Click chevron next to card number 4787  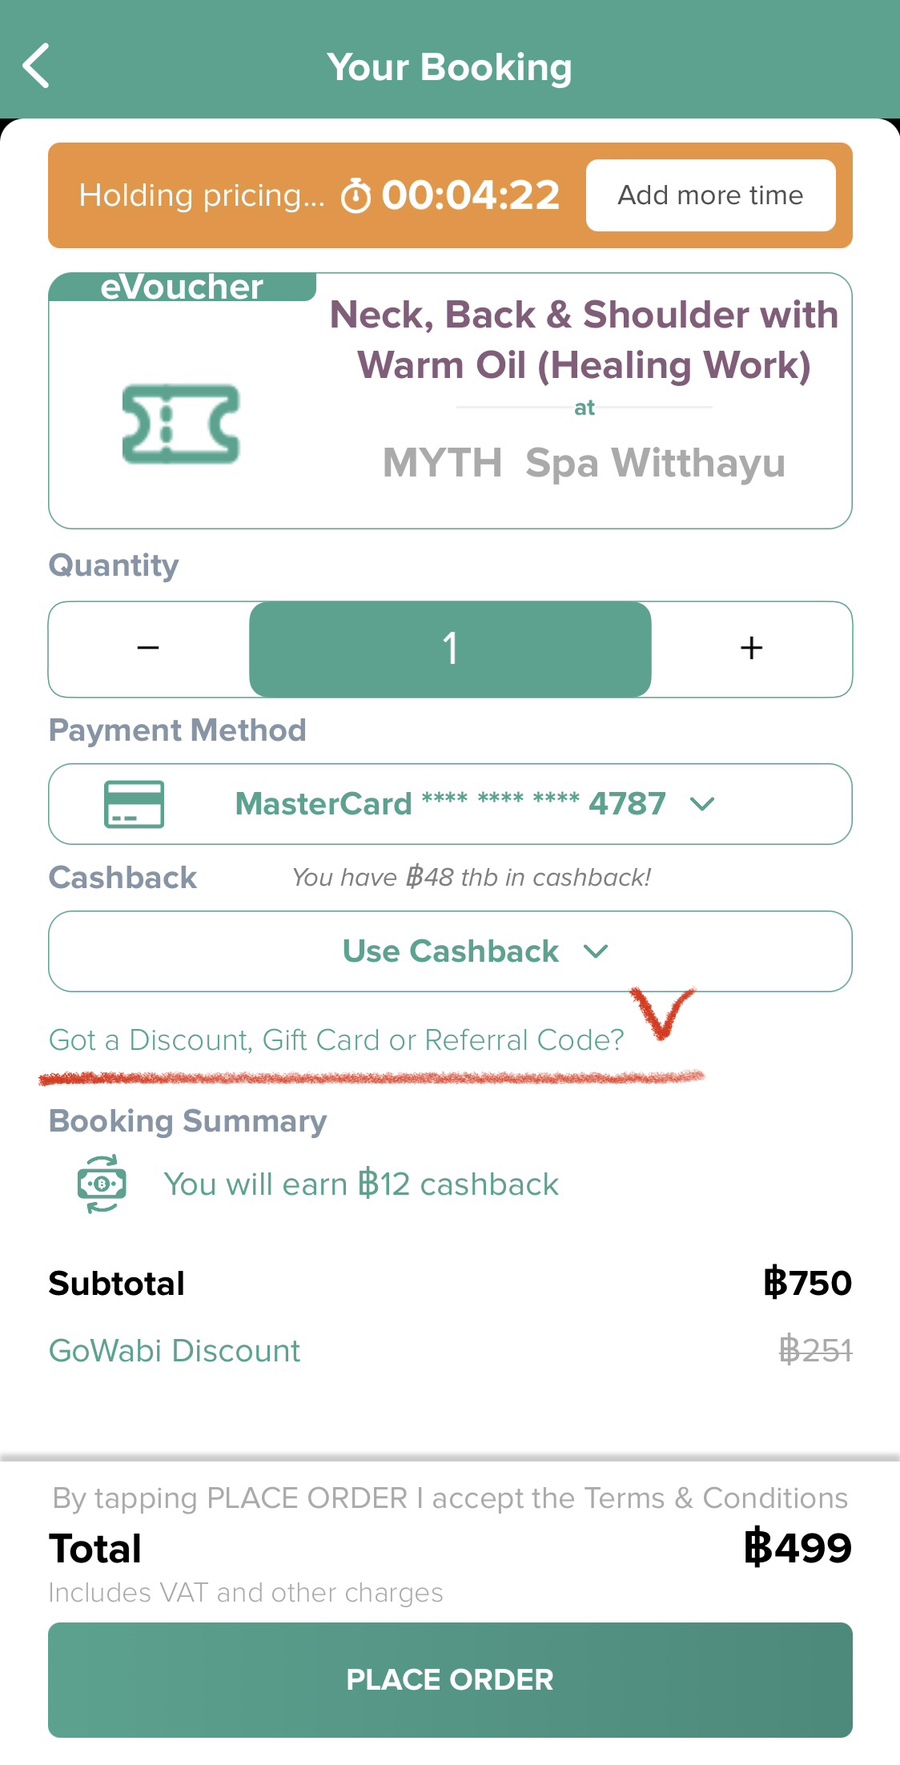[x=702, y=804]
